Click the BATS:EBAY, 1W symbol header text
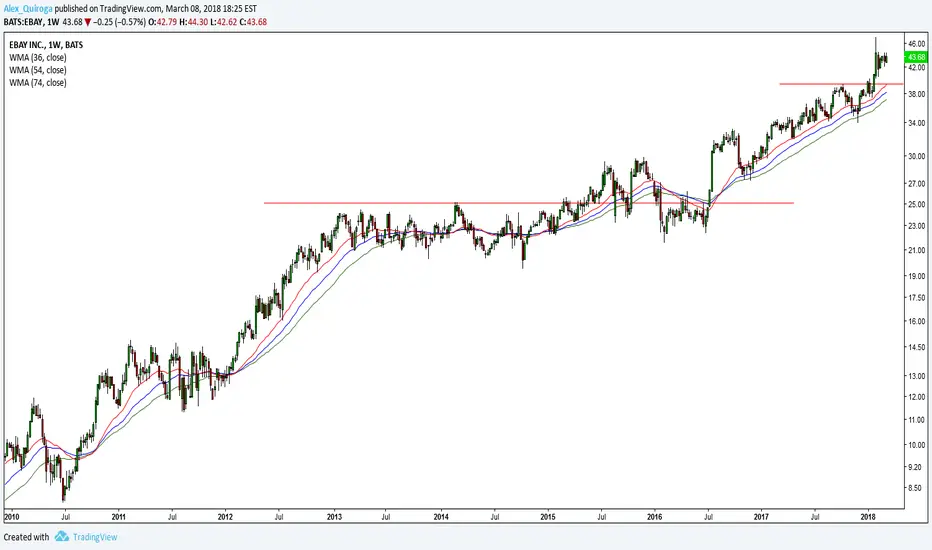Image resolution: width=932 pixels, height=550 pixels. point(32,22)
